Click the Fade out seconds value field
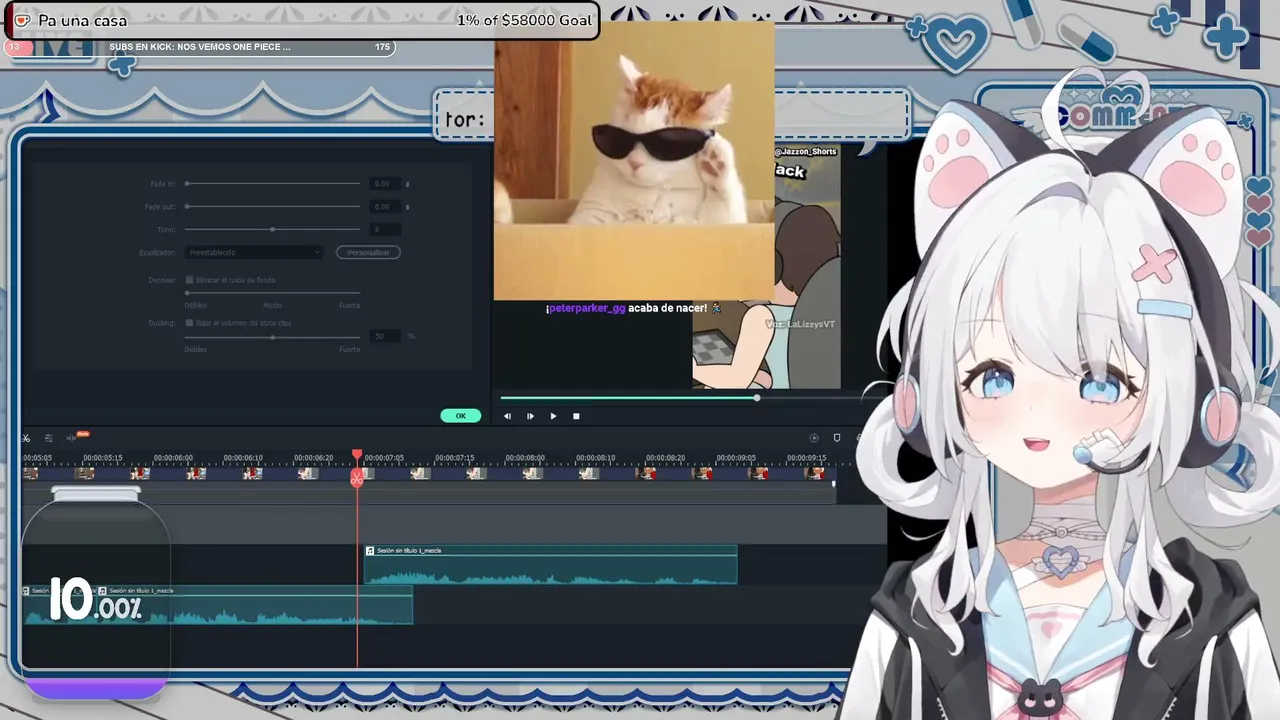 click(x=384, y=206)
